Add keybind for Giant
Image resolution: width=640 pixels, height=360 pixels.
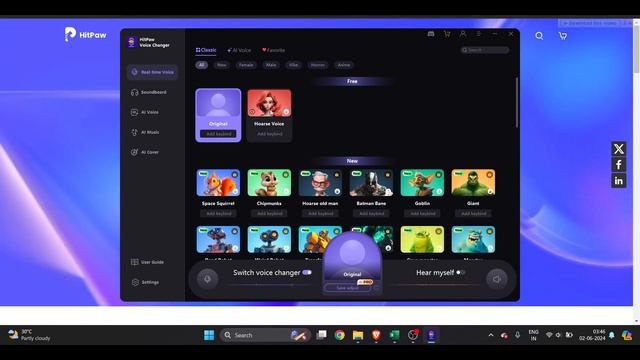click(473, 213)
